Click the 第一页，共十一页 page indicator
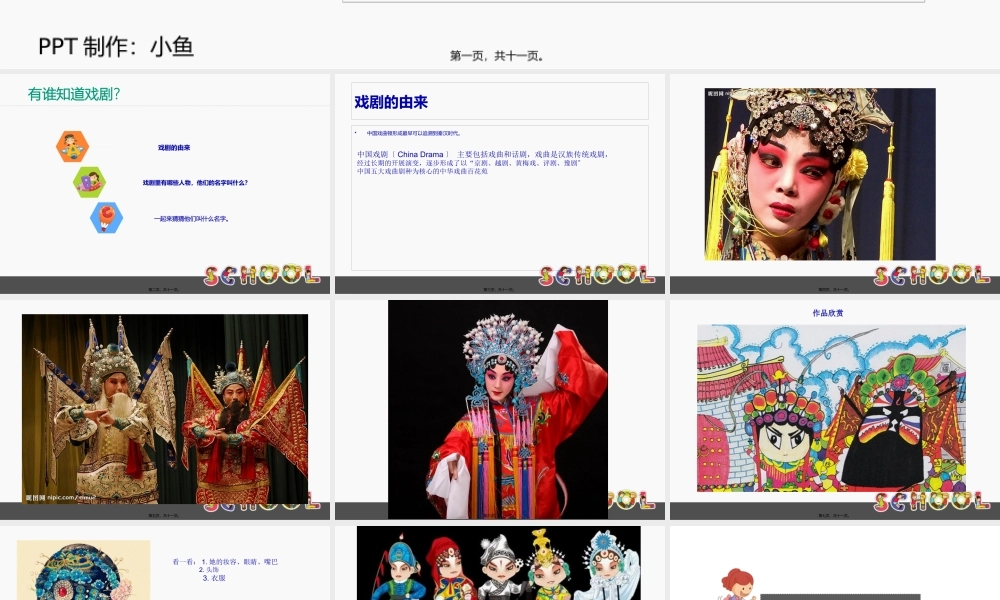The width and height of the screenshot is (1000, 600). 493,56
